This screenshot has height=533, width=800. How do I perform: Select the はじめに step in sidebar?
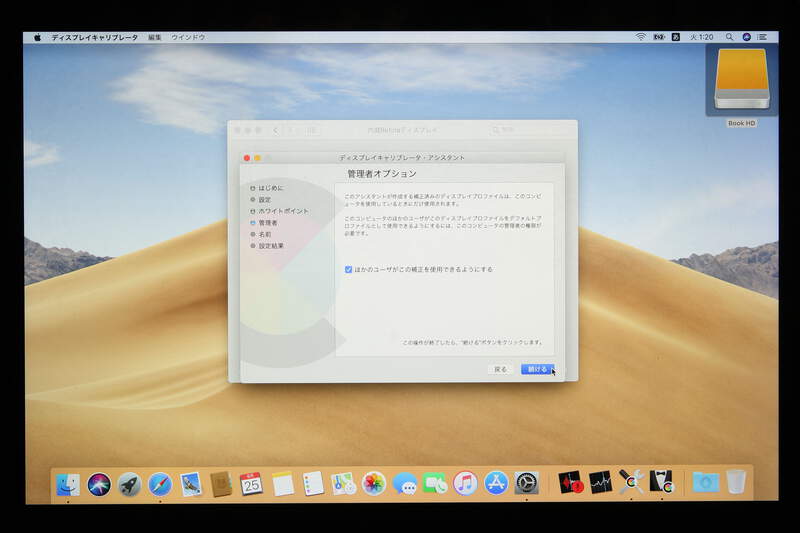coord(266,188)
